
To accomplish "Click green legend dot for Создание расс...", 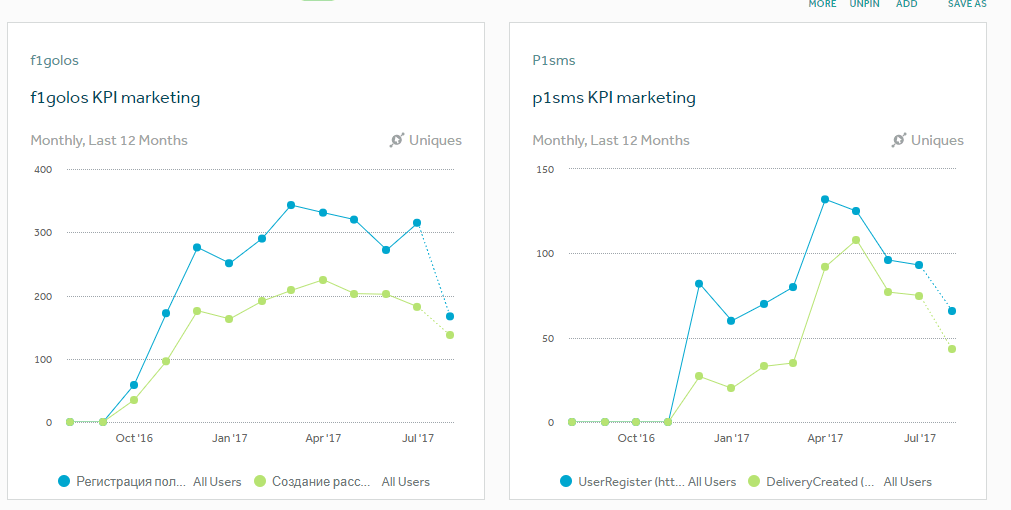I will (260, 481).
